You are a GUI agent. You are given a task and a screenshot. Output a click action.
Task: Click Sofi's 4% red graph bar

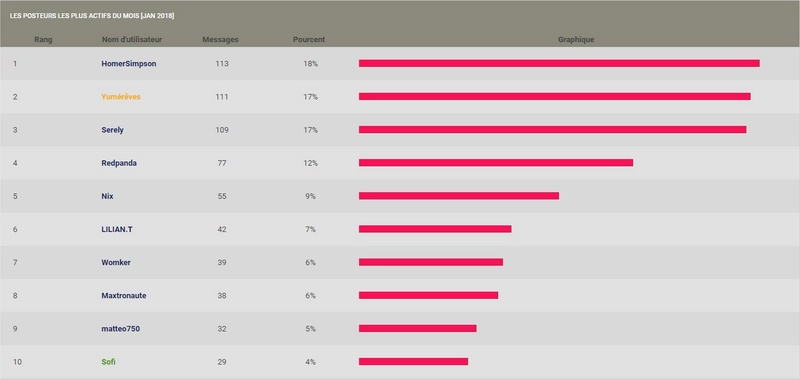[413, 362]
